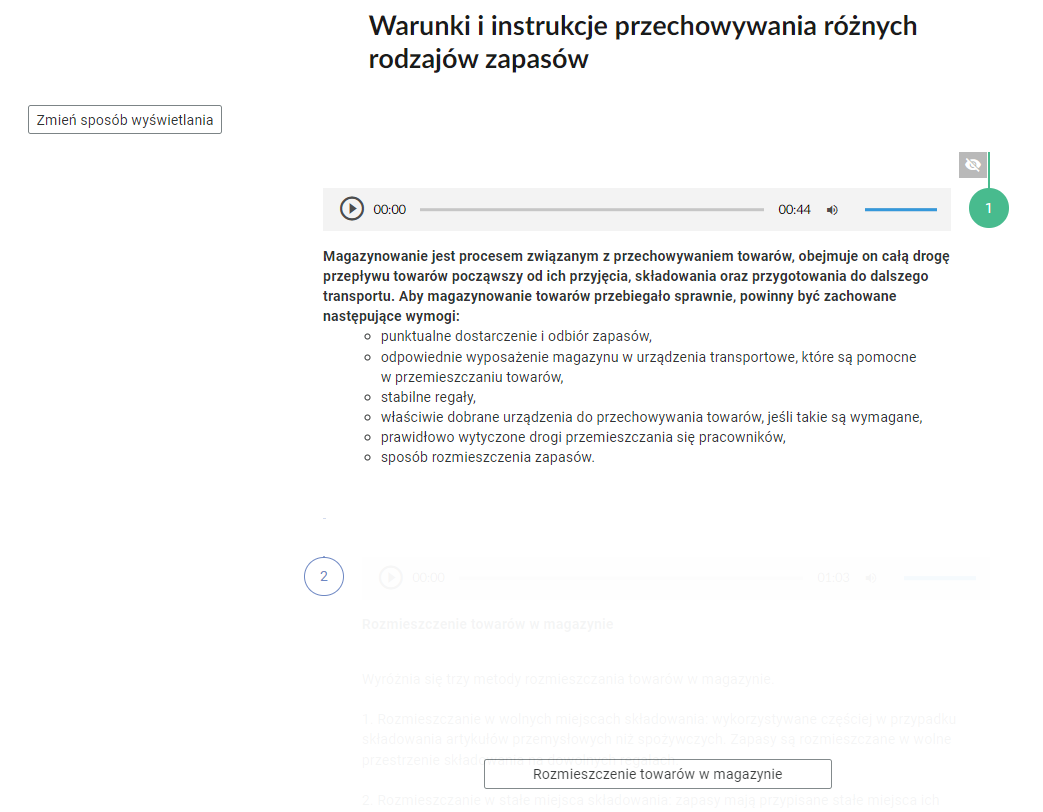
Task: Click the bullet 'stabilne regały'
Action: pyautogui.click(x=428, y=397)
